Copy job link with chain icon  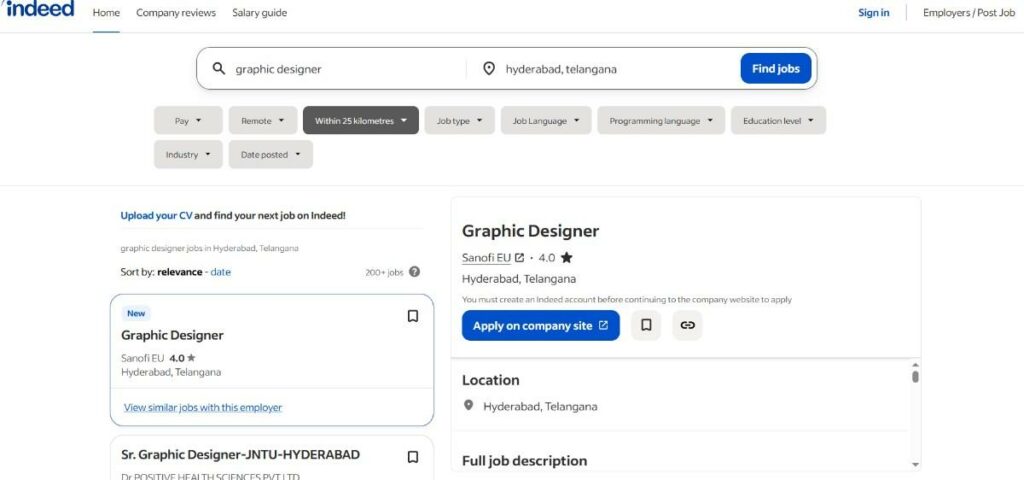(687, 325)
